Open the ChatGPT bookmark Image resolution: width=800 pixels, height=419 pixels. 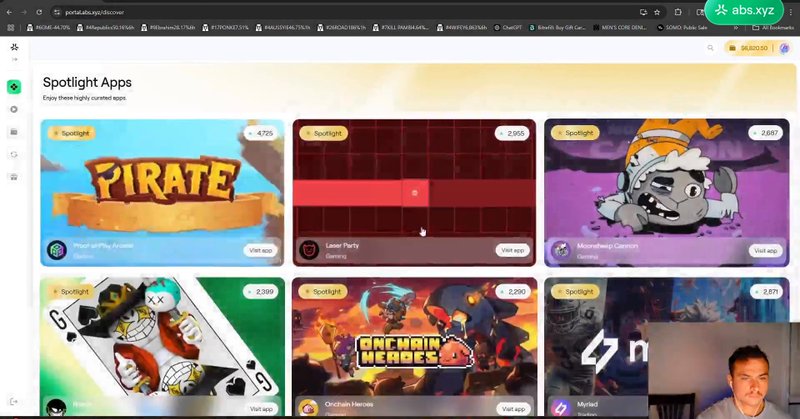508,28
